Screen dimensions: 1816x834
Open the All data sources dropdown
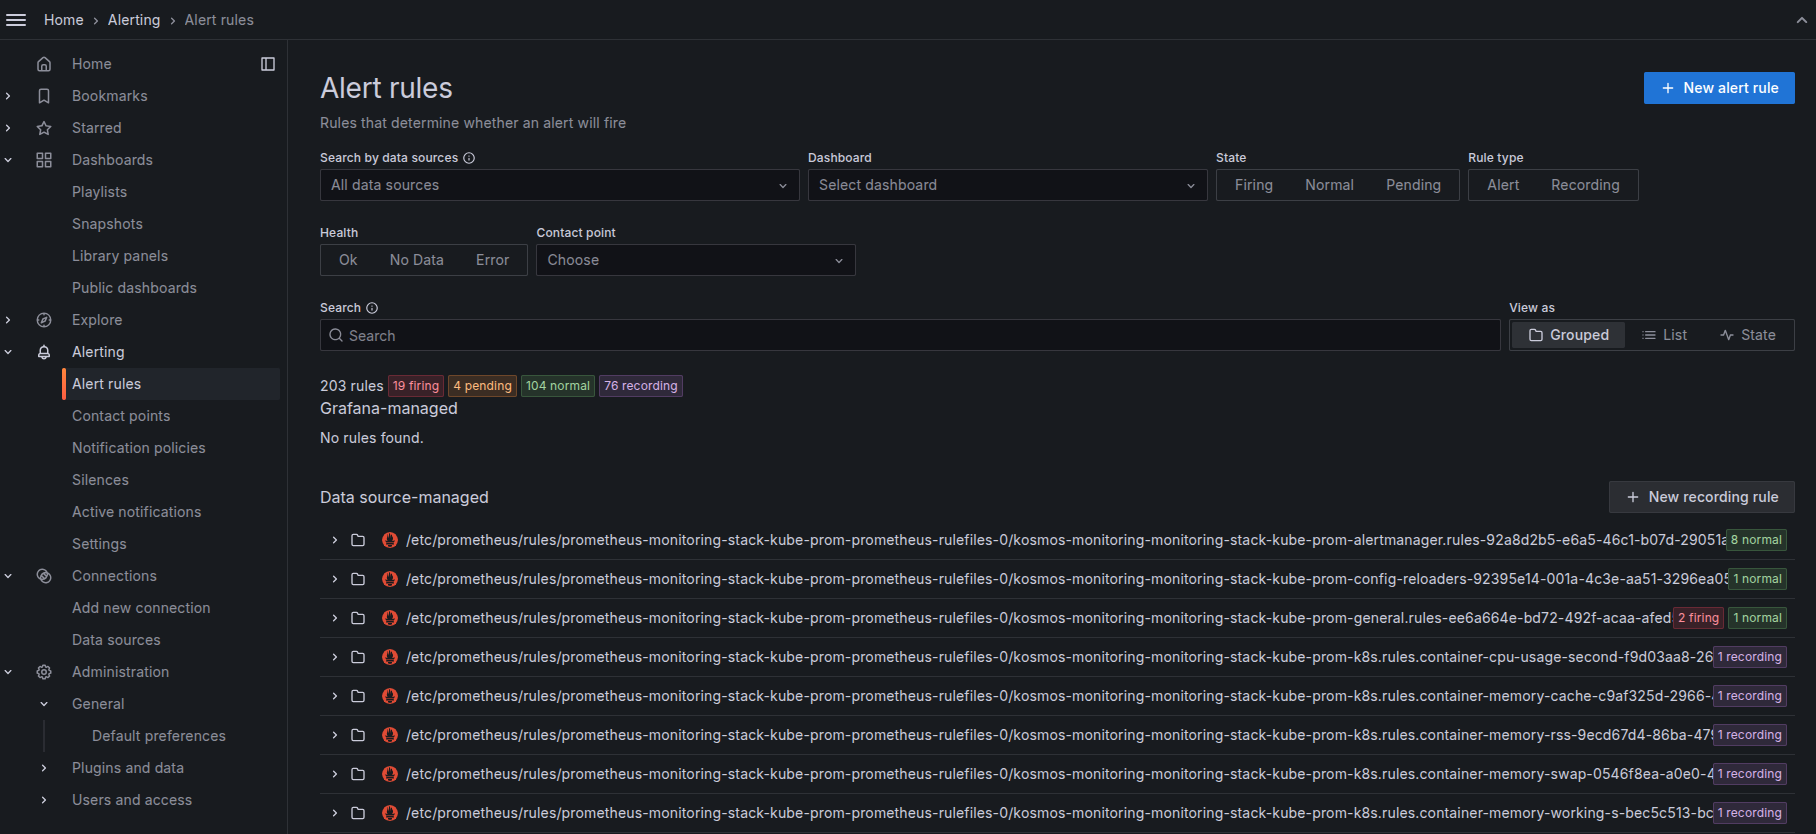(x=559, y=185)
